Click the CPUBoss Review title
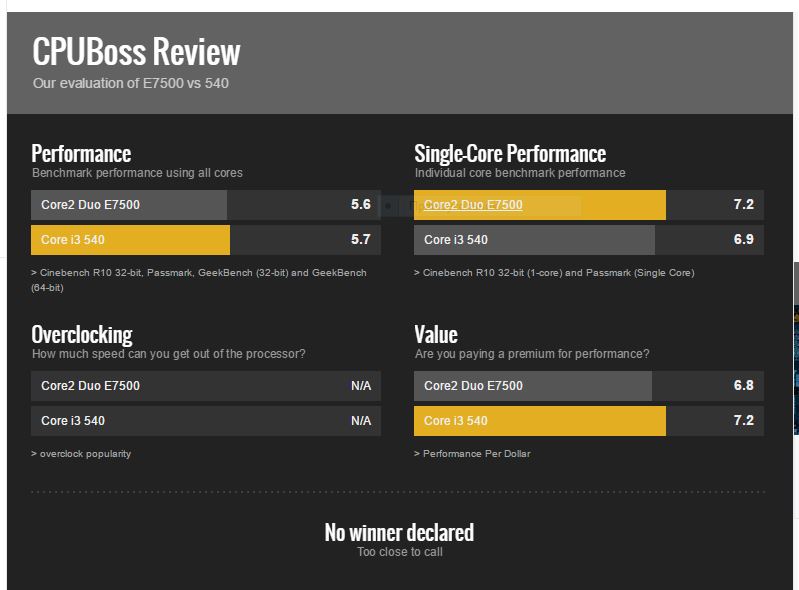This screenshot has height=590, width=799. click(136, 51)
